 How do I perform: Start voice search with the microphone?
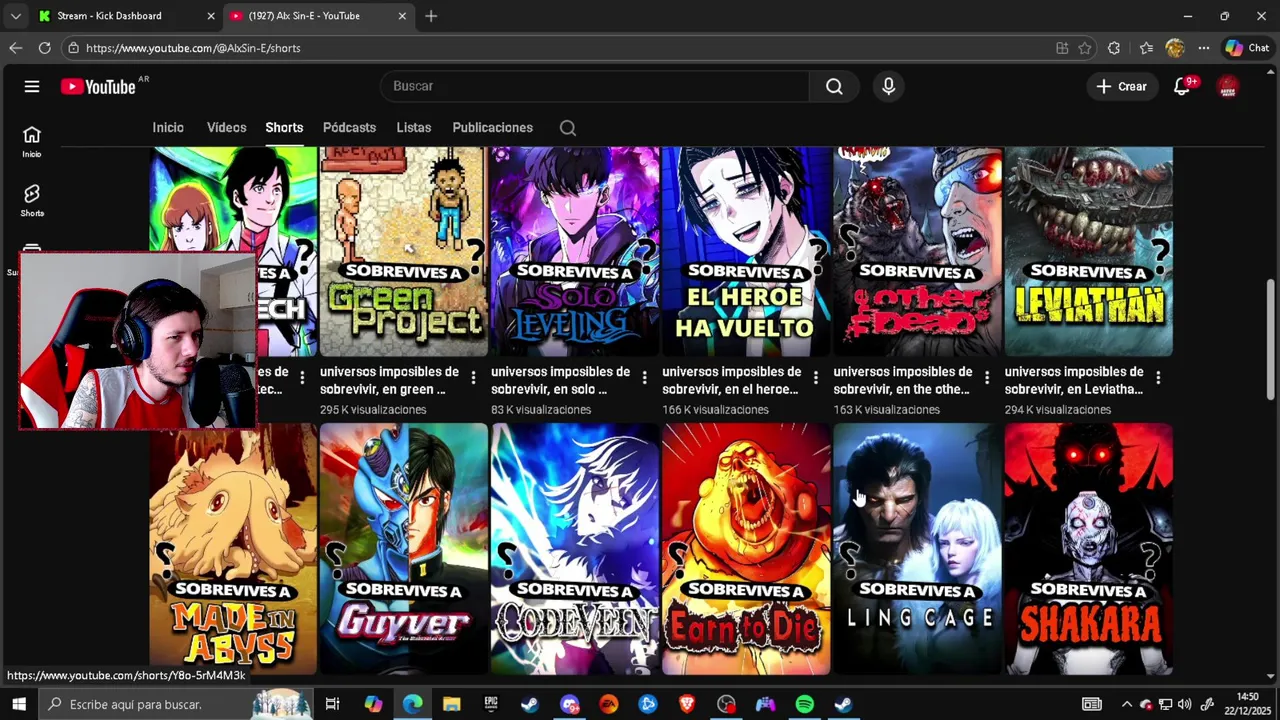pyautogui.click(x=888, y=86)
